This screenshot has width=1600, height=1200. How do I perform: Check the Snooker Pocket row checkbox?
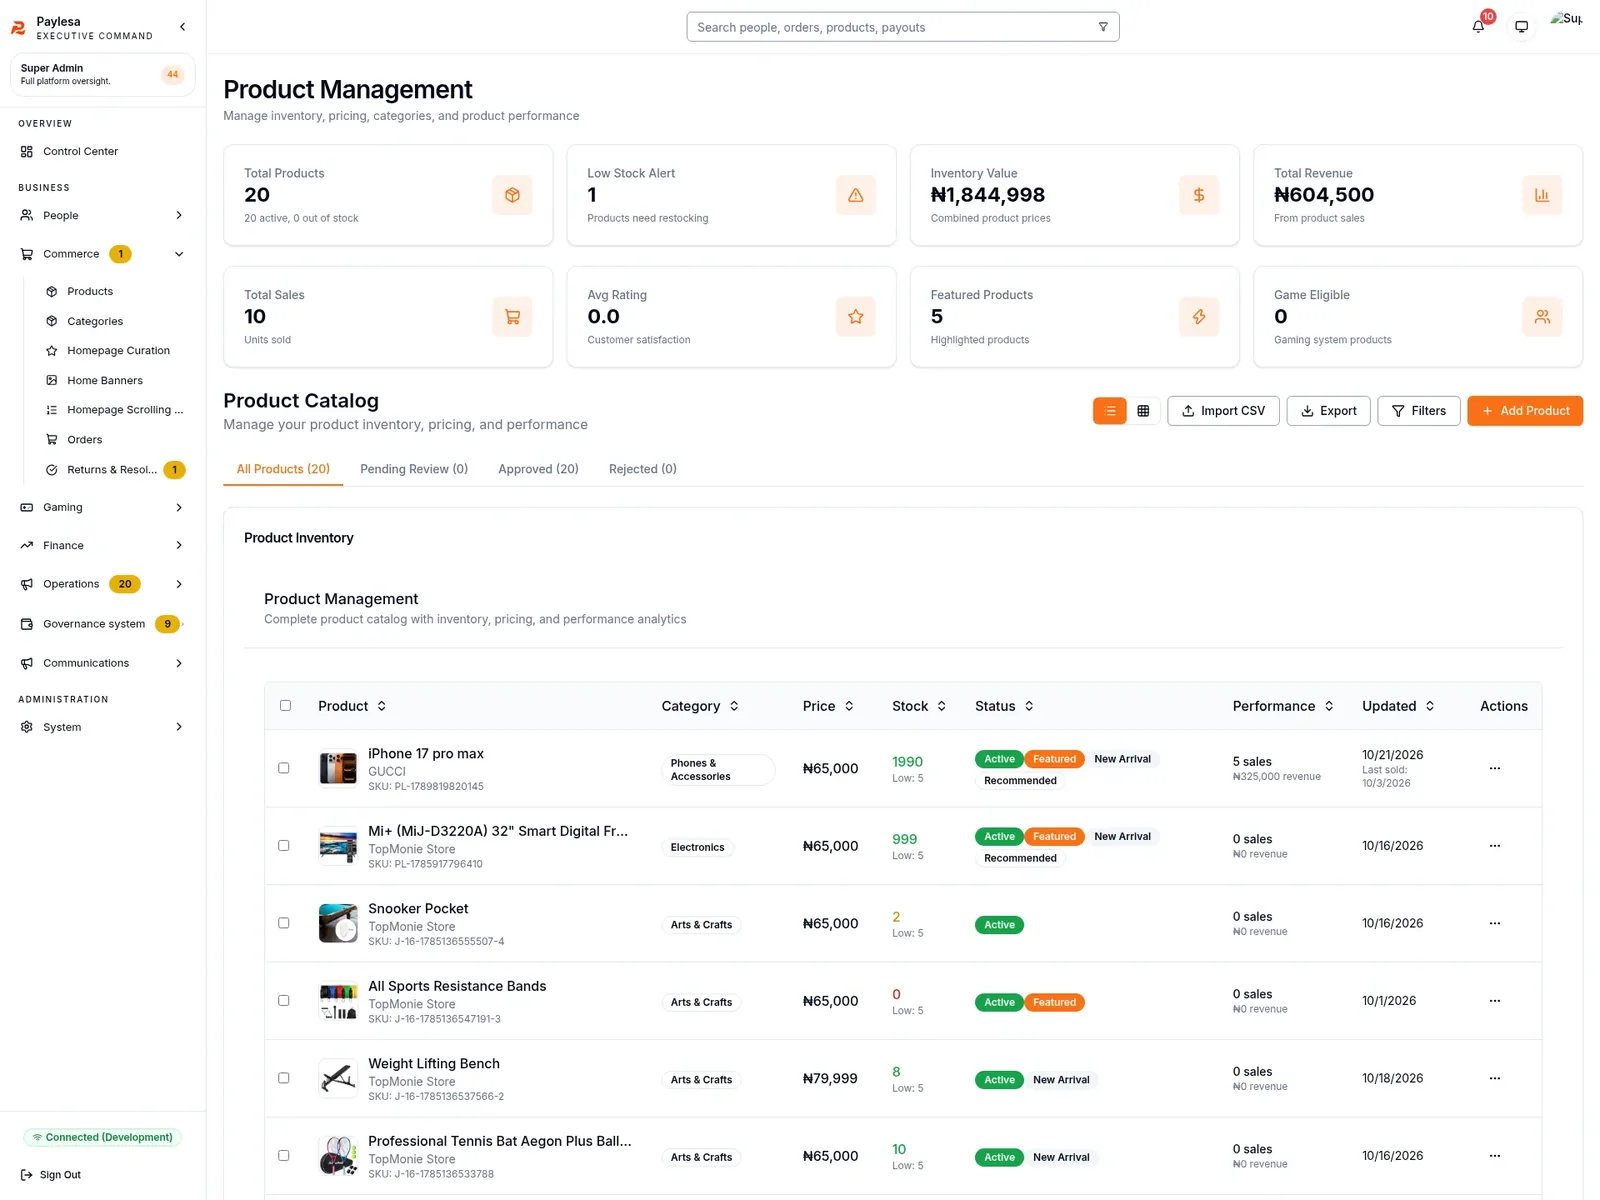284,923
